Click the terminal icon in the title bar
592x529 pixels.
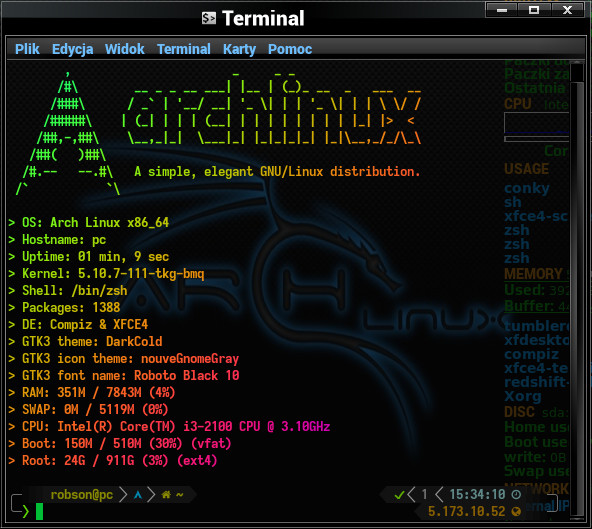click(209, 18)
